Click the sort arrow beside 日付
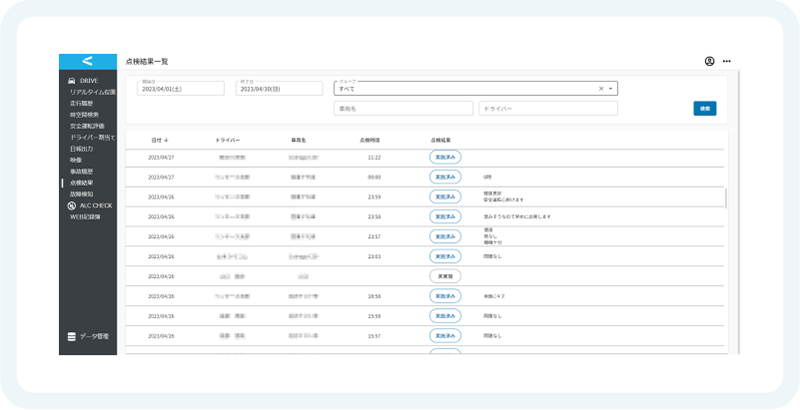Image resolution: width=800 pixels, height=410 pixels. pos(166,140)
